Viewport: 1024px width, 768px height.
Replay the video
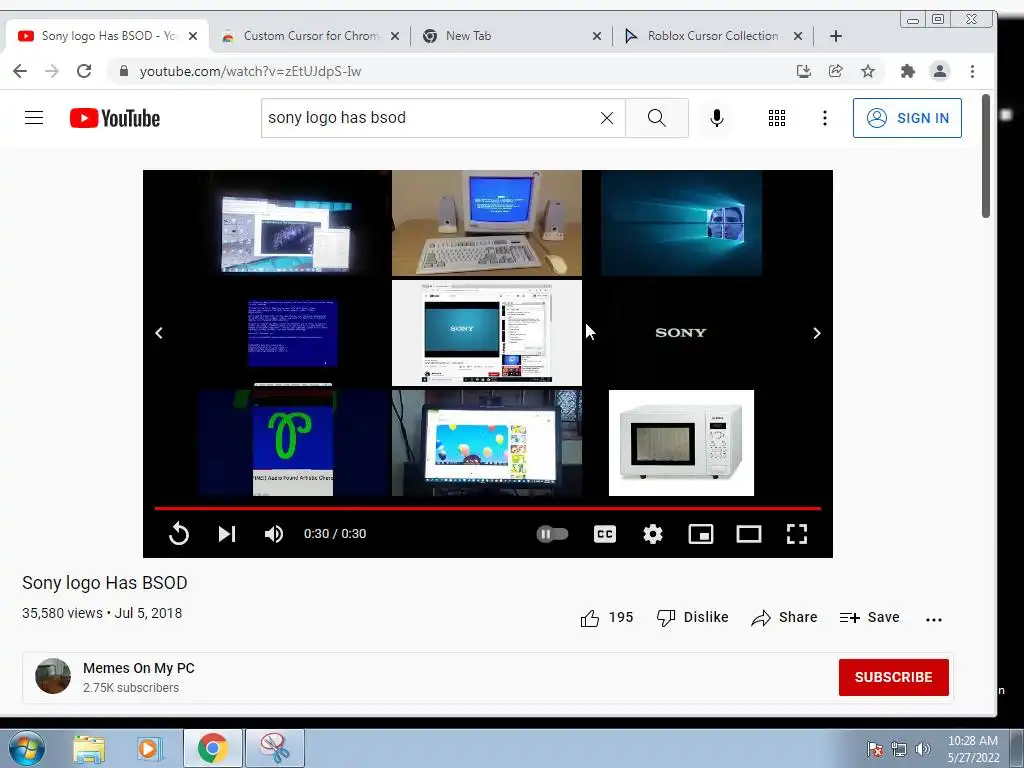click(178, 534)
